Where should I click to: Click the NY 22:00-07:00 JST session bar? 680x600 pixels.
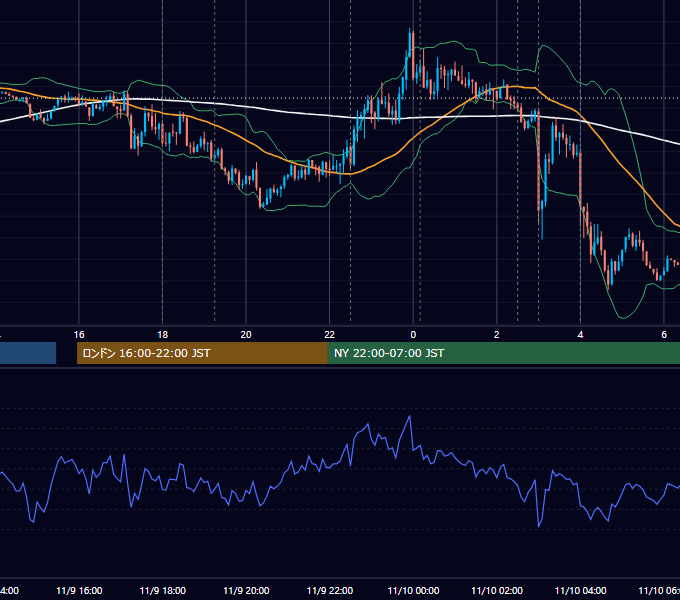[503, 353]
